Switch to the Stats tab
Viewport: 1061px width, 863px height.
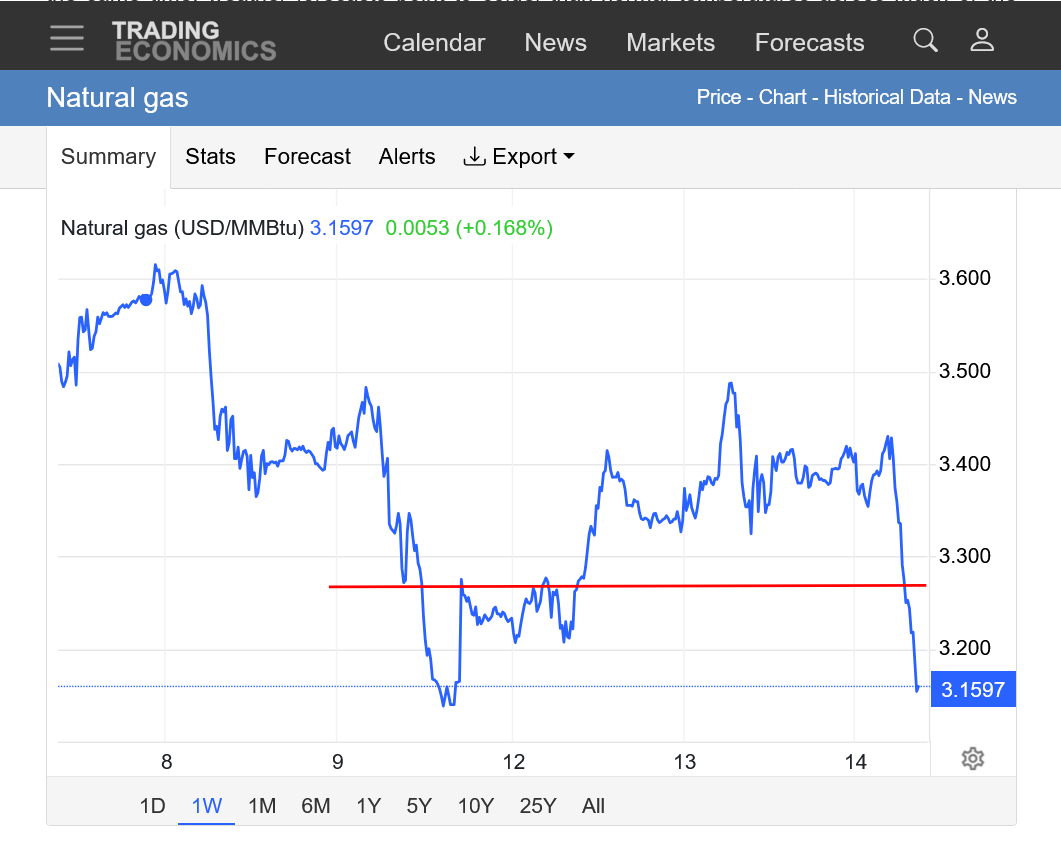210,157
